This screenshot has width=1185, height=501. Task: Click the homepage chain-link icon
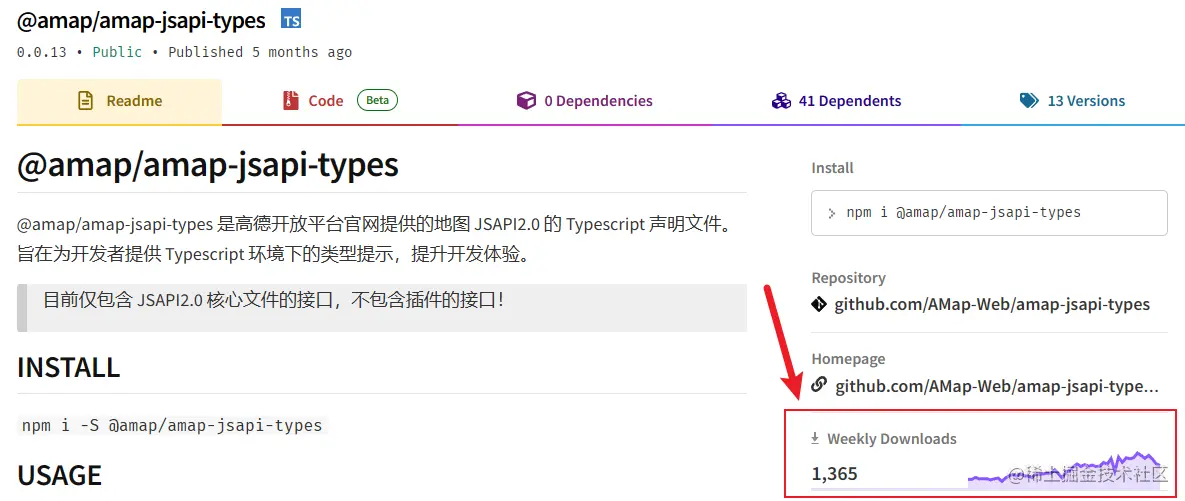(x=819, y=385)
